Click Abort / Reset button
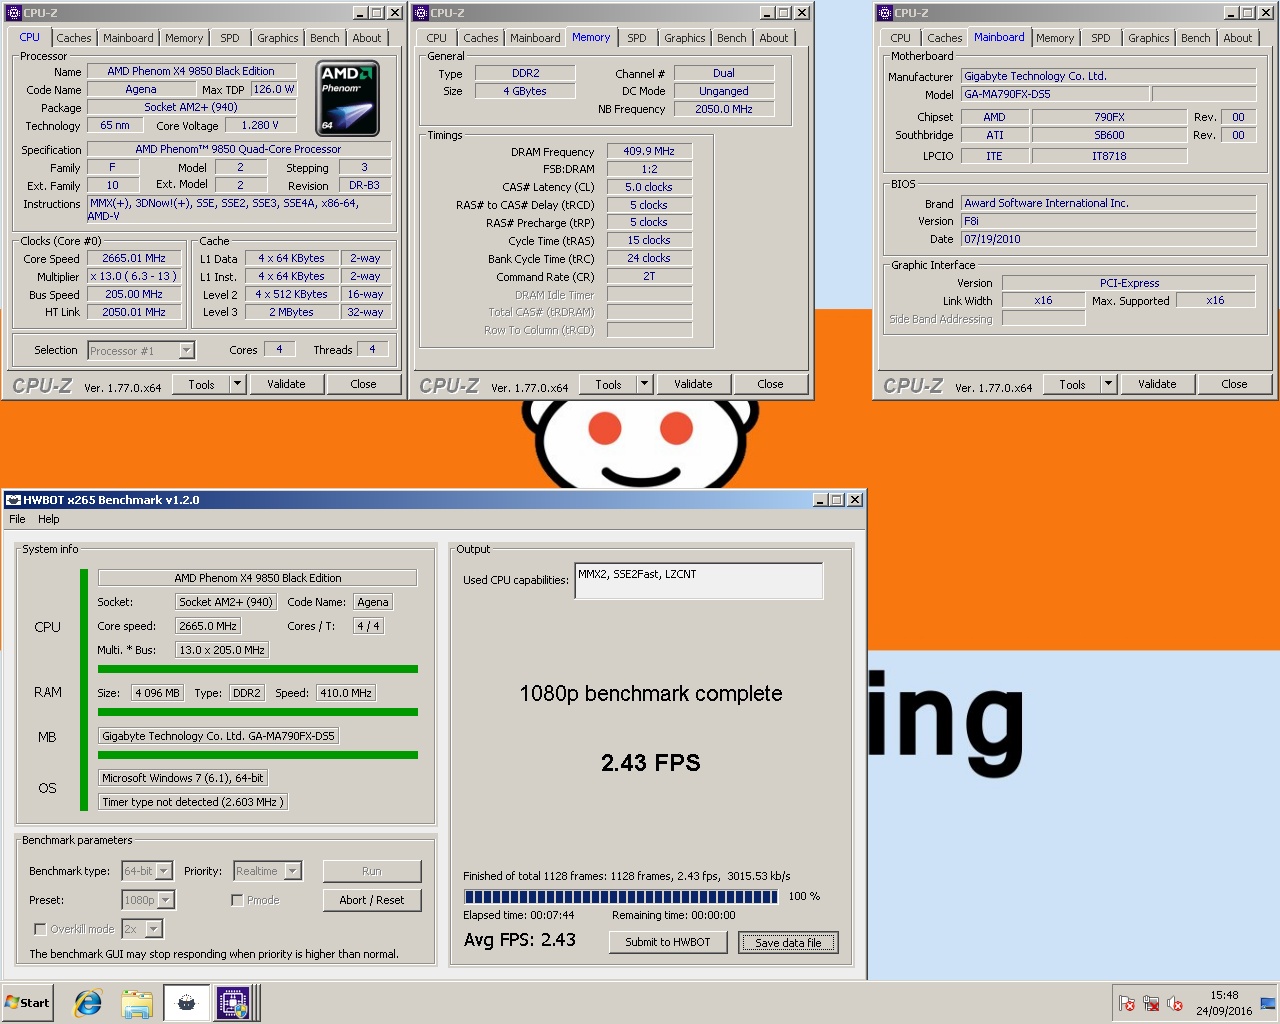The image size is (1280, 1024). [x=372, y=900]
